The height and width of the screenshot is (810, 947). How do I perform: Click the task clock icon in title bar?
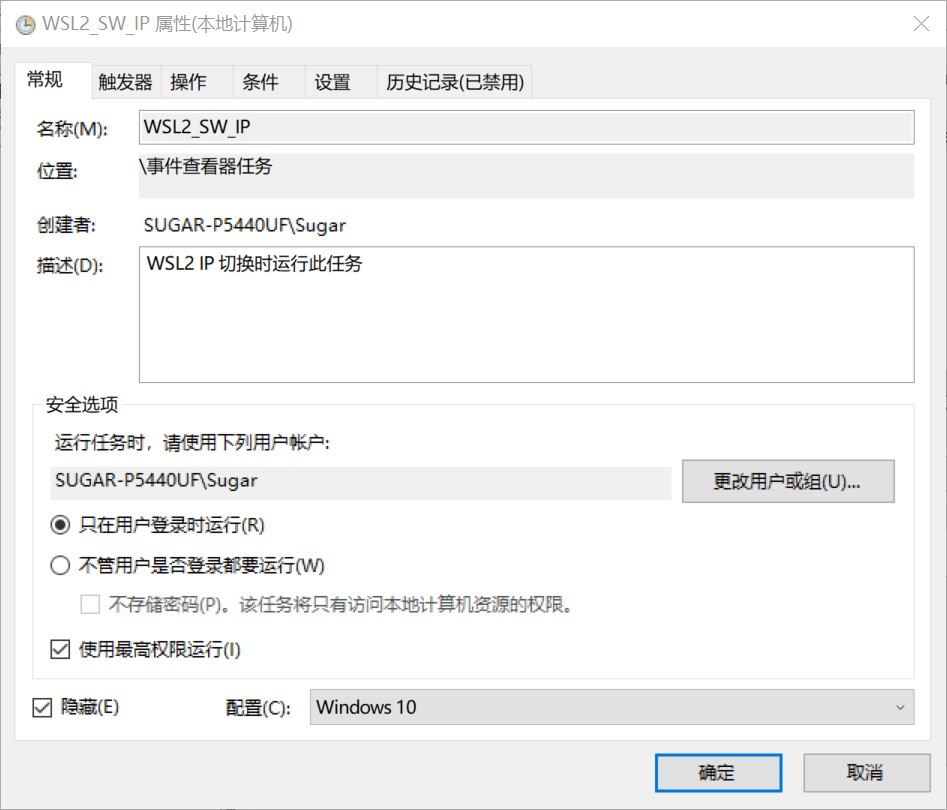[25, 25]
